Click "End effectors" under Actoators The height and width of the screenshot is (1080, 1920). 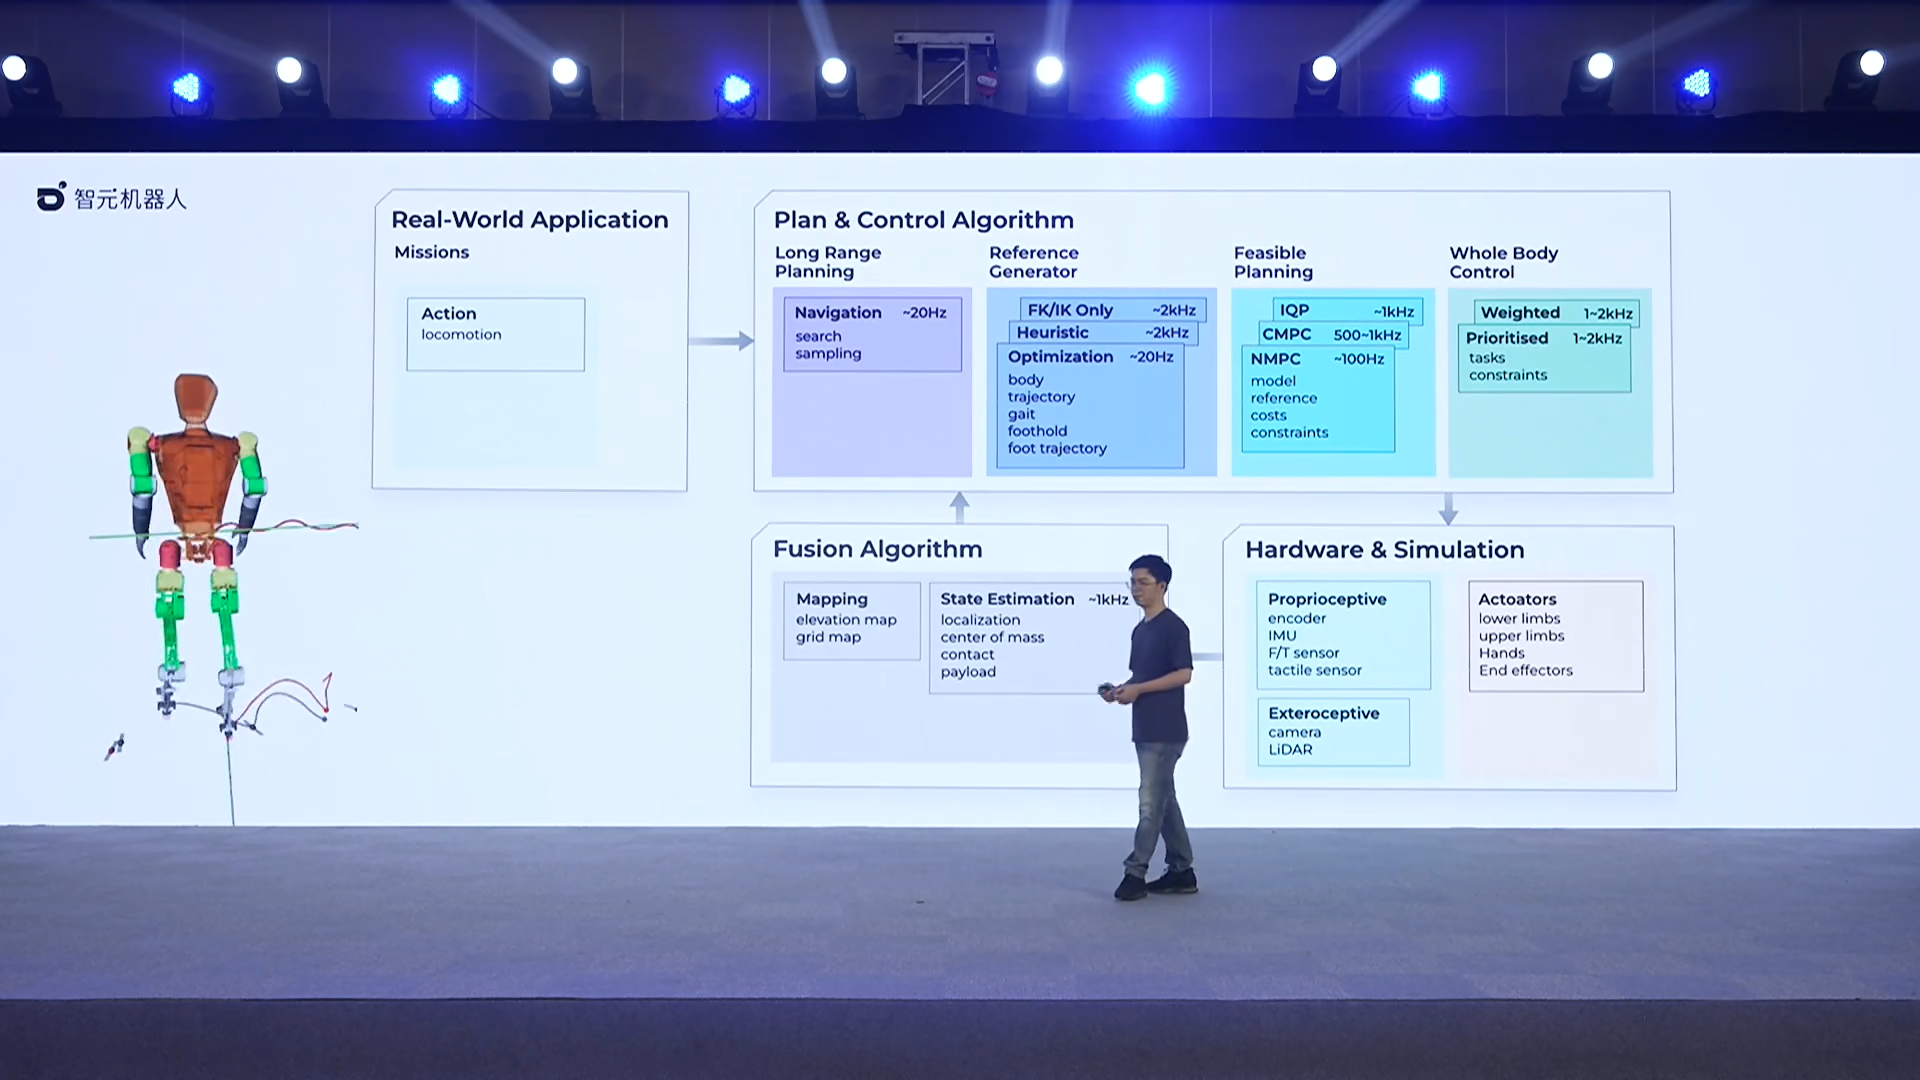click(1526, 670)
